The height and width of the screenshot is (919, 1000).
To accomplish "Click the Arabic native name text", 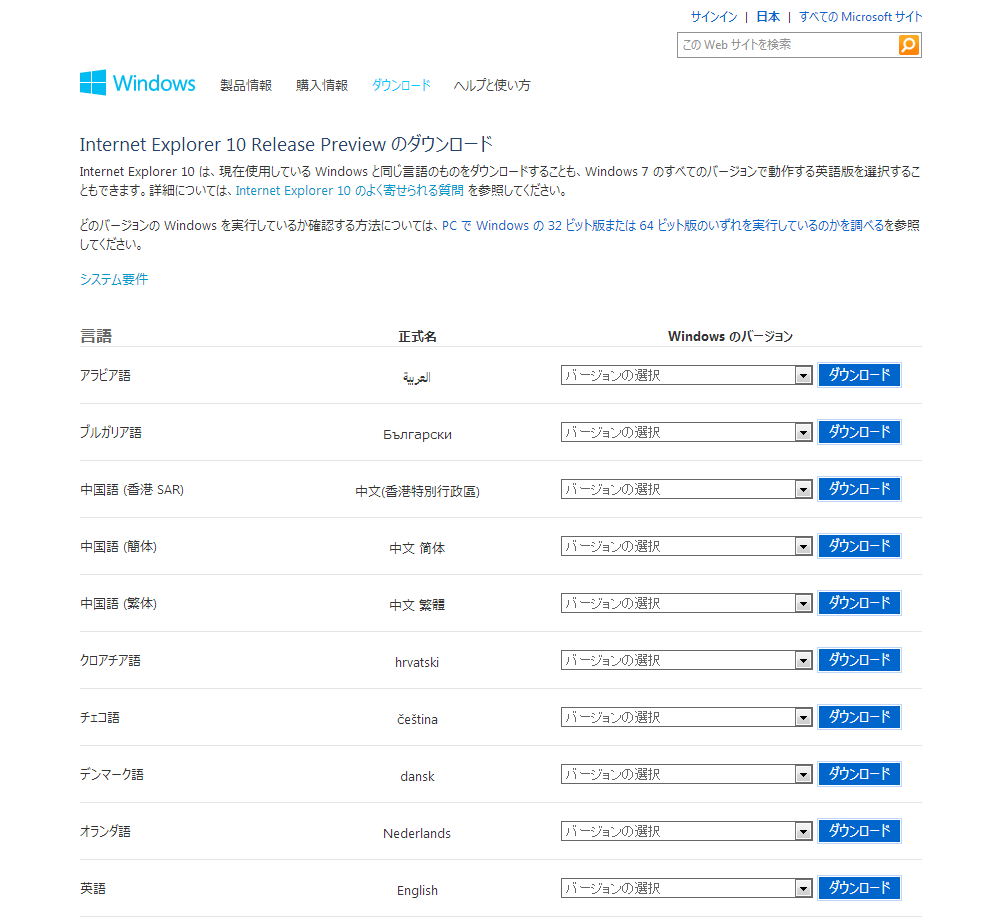I will click(x=417, y=378).
